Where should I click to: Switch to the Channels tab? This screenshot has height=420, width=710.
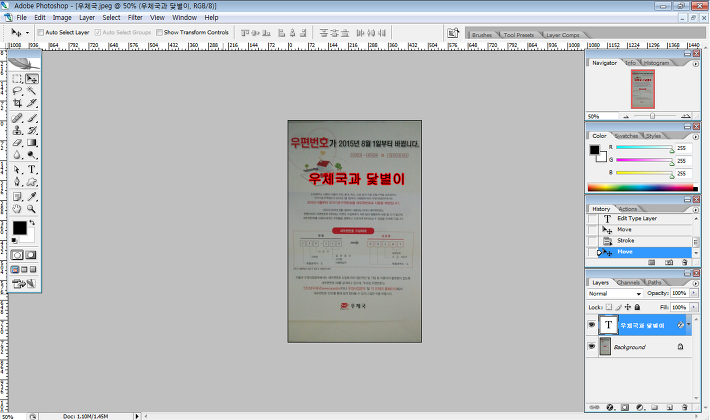tap(628, 282)
